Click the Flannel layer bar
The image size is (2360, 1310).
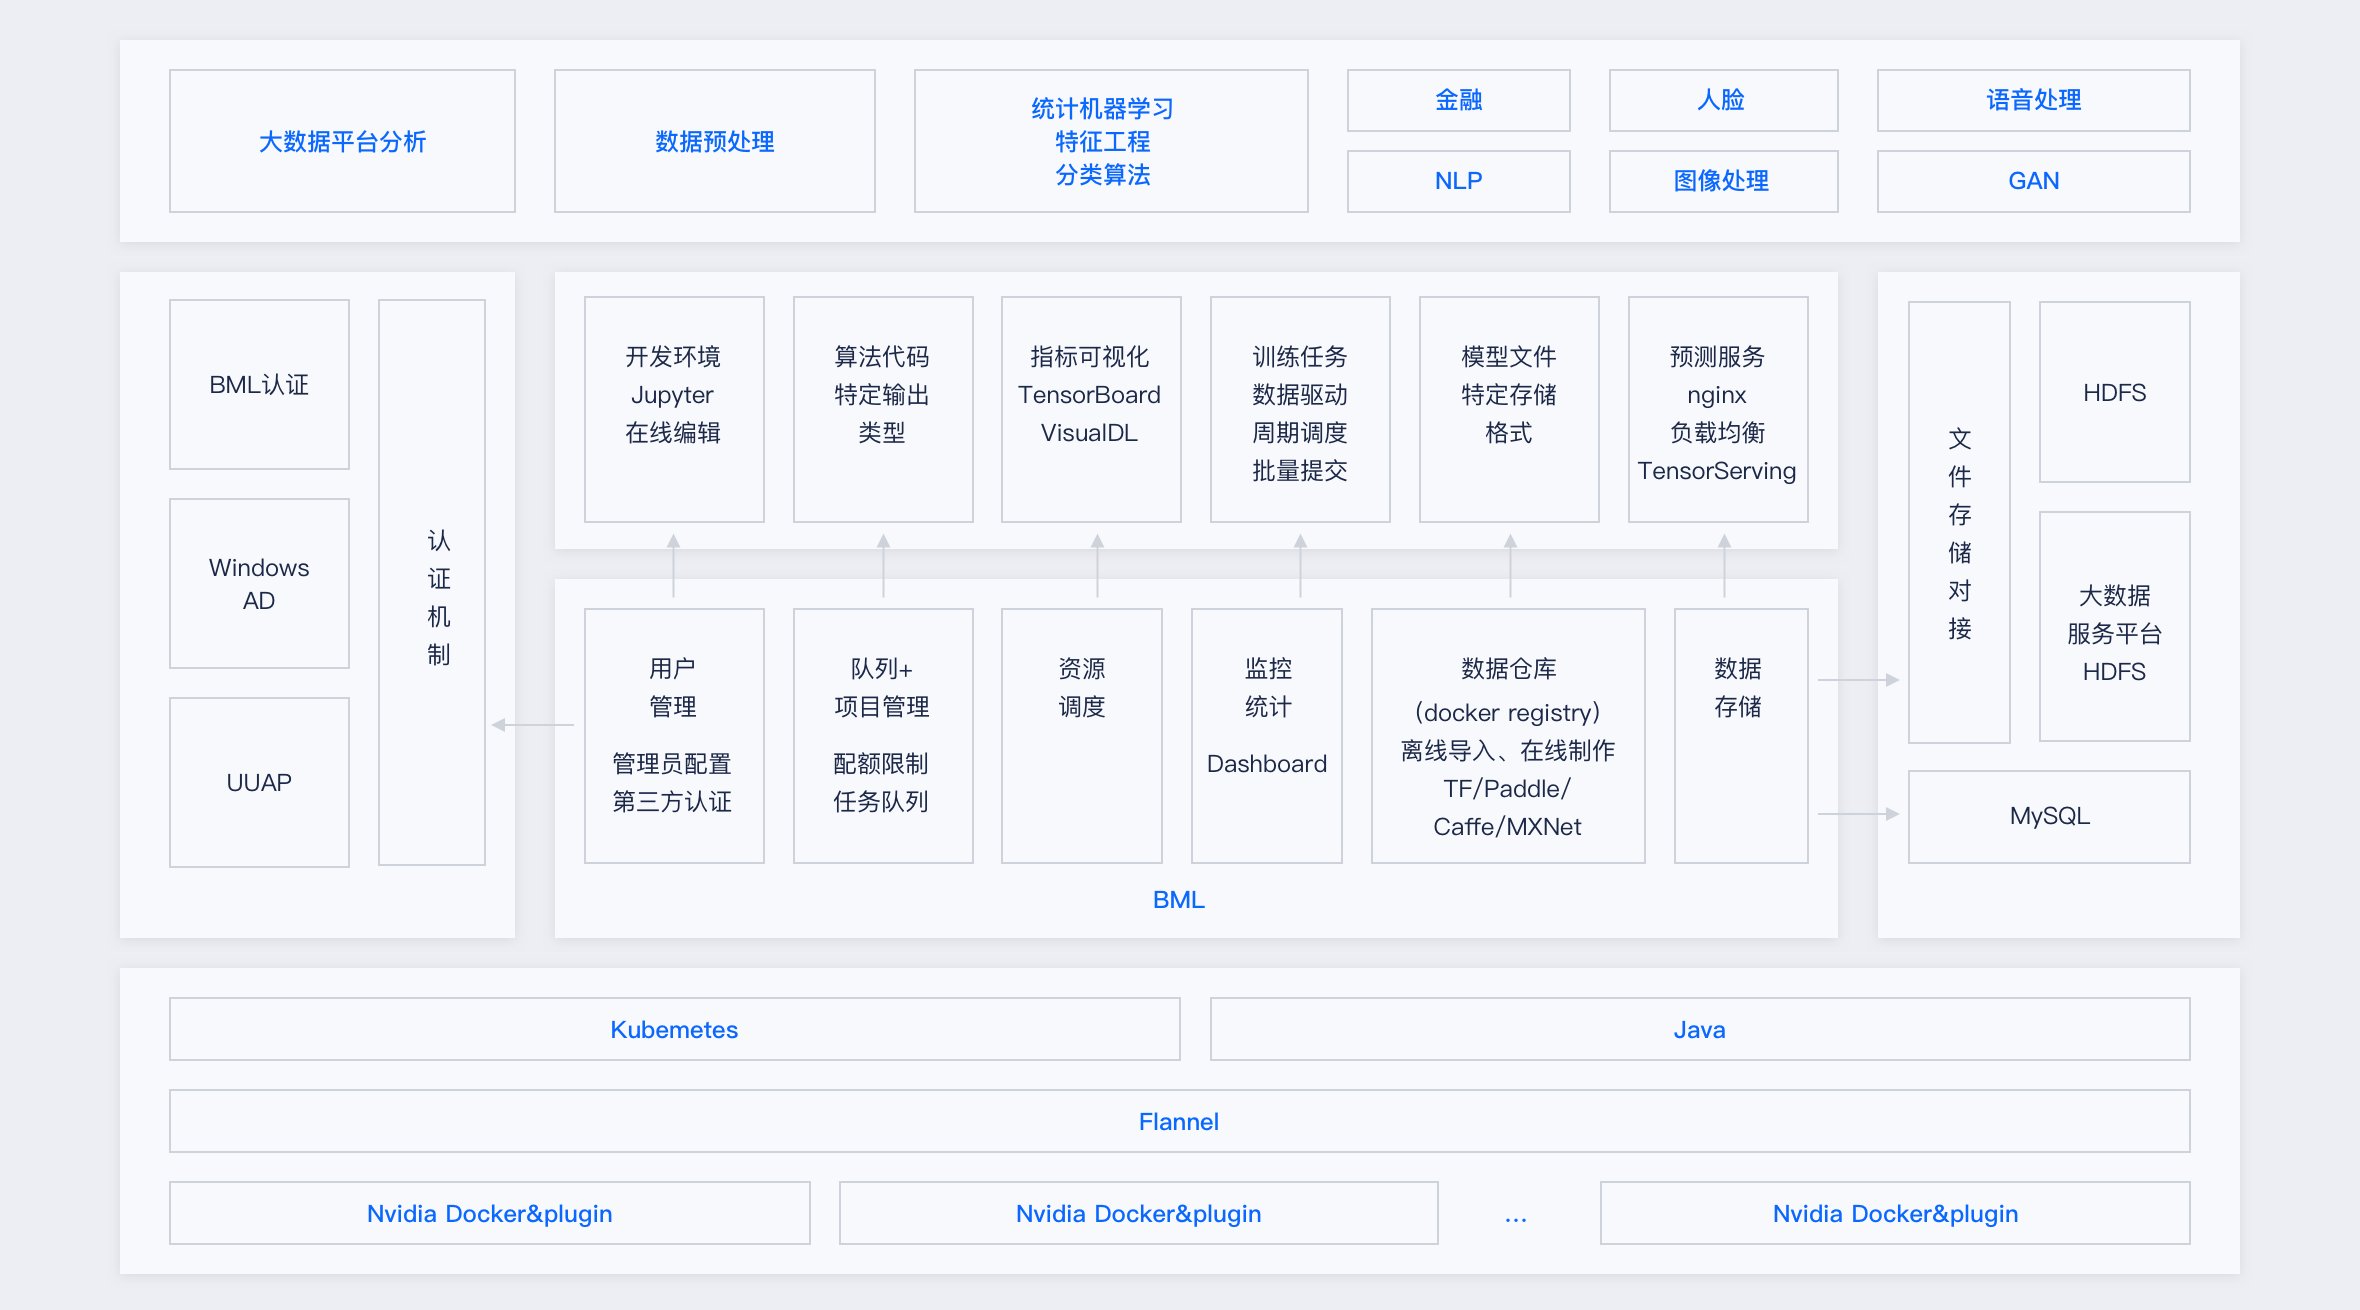tap(1178, 1121)
